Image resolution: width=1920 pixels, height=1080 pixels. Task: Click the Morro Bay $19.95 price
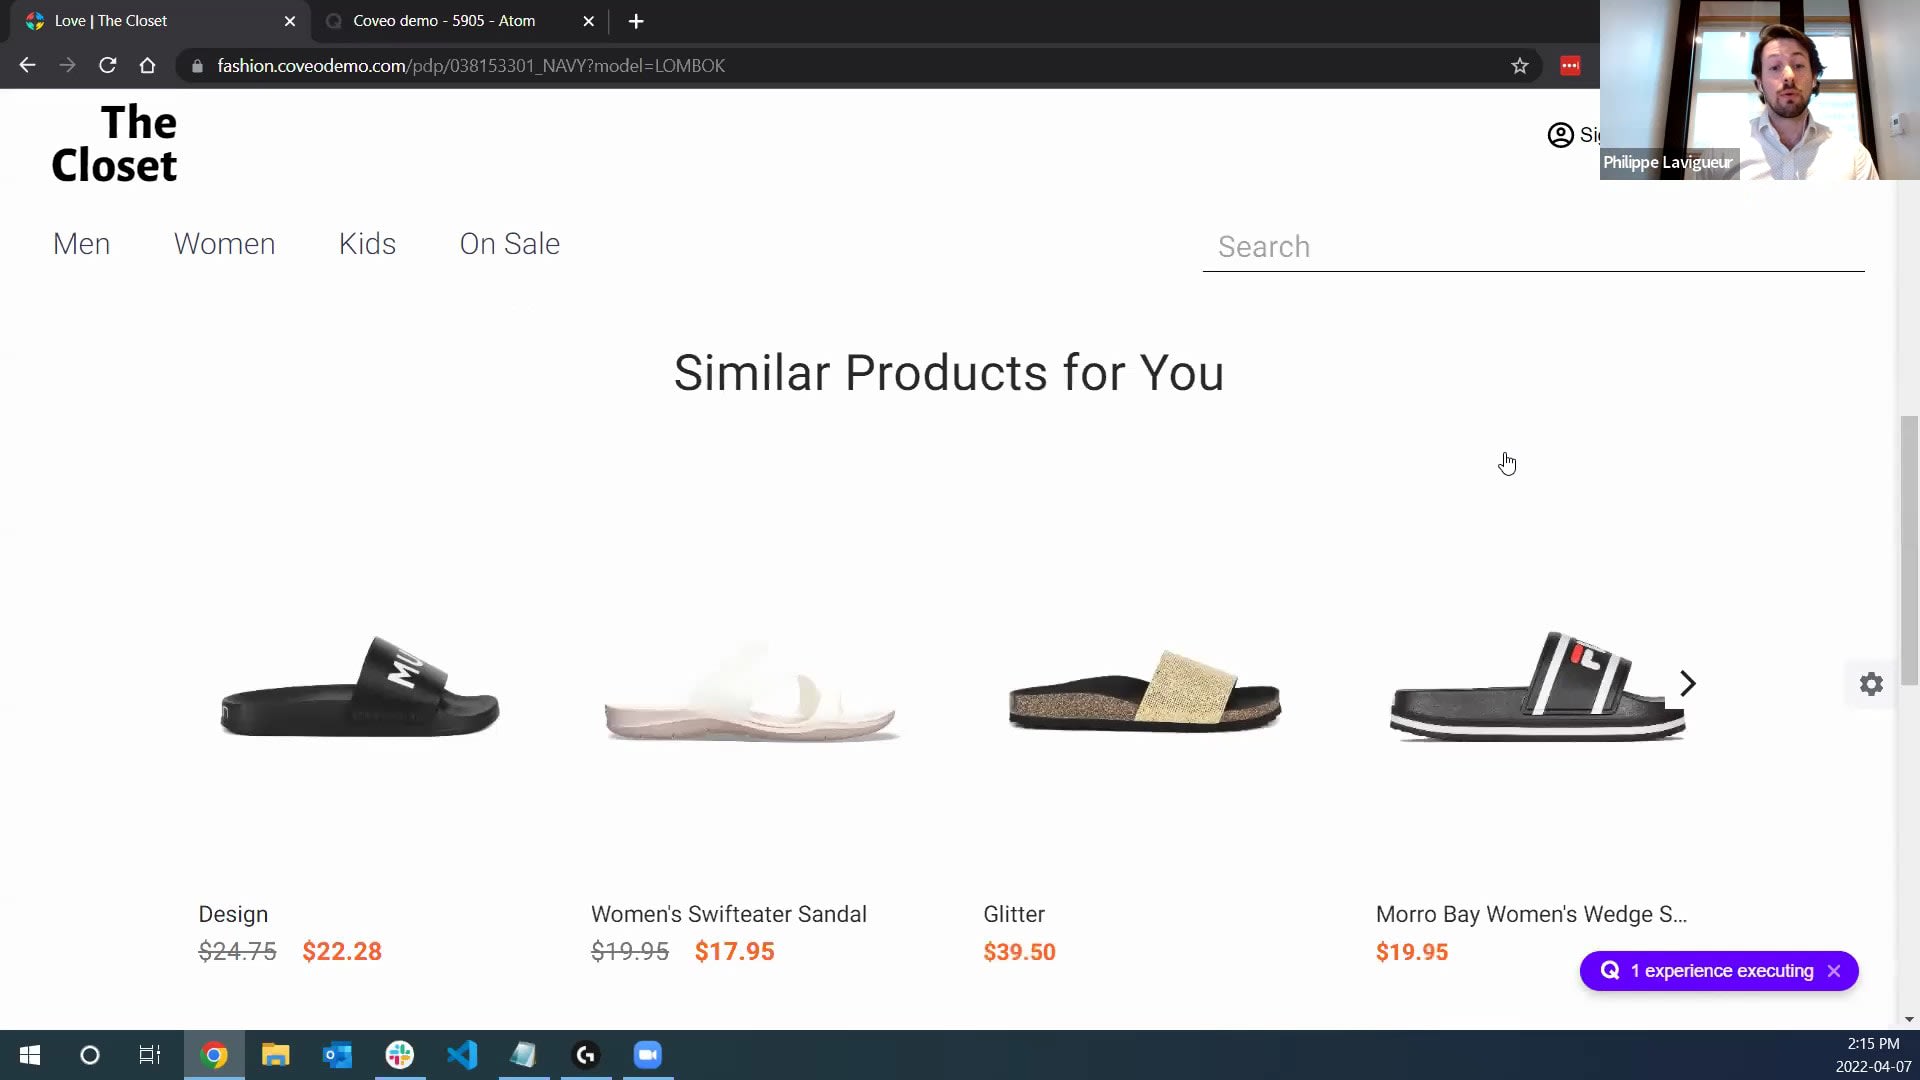(x=1412, y=952)
